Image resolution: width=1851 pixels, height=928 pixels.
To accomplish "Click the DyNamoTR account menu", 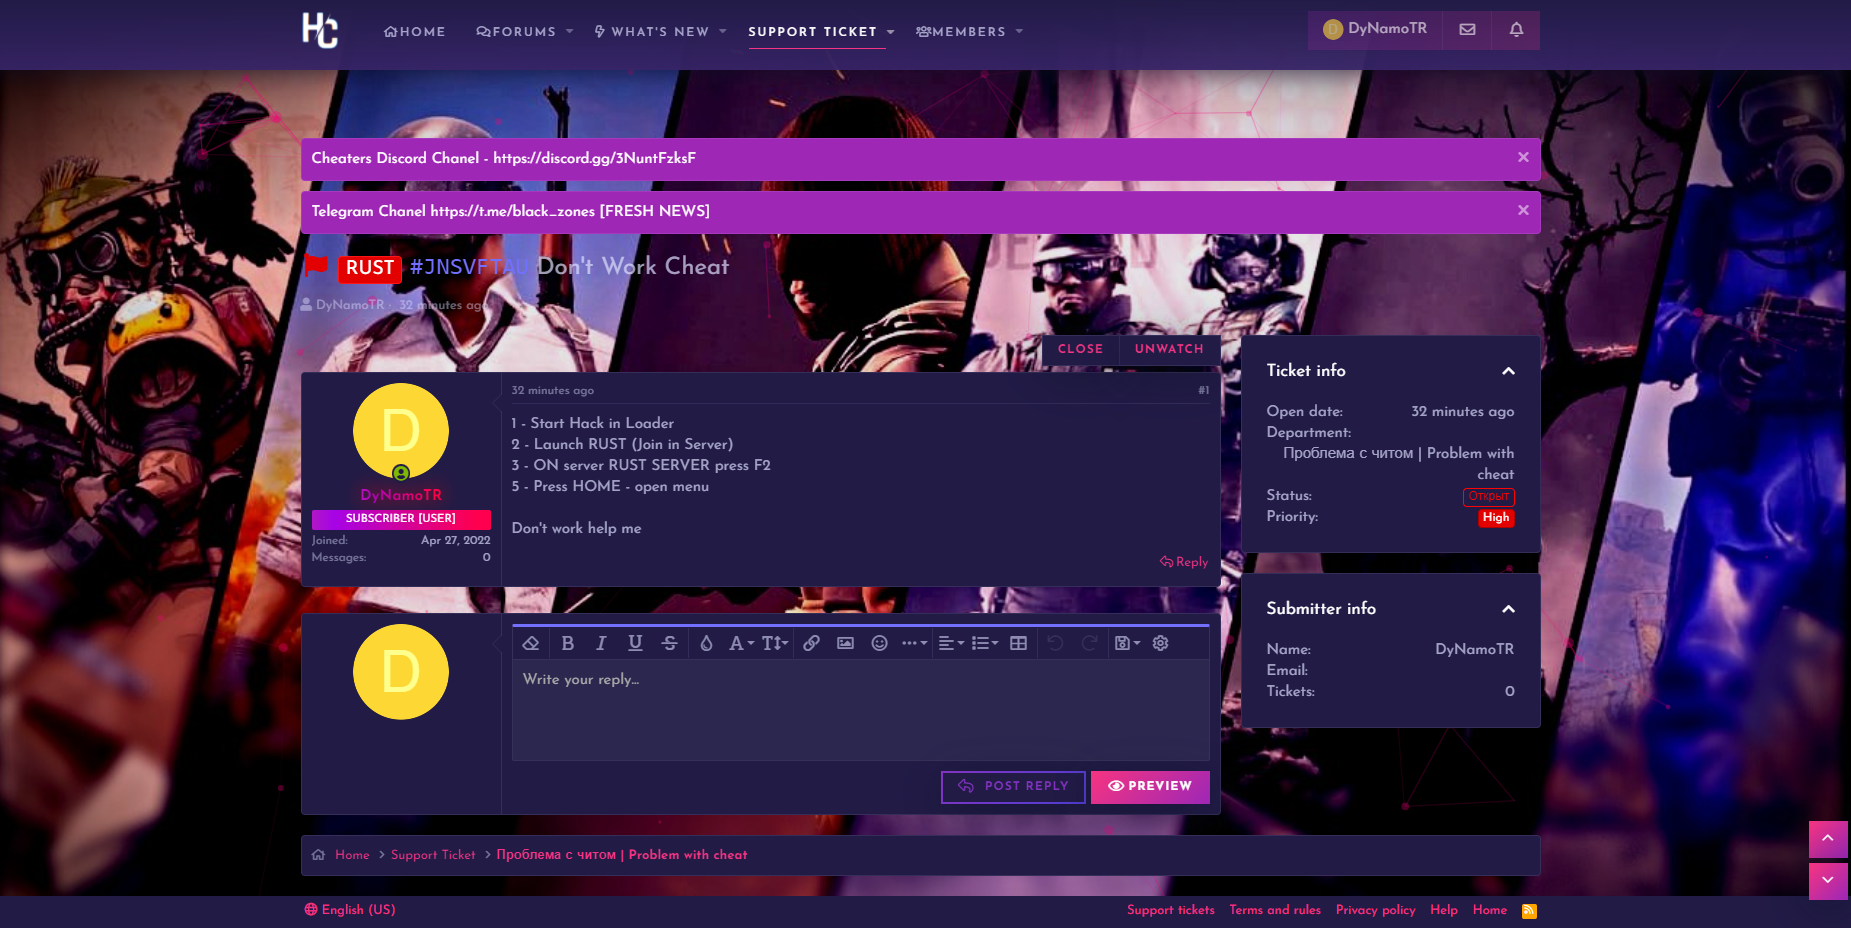I will (1375, 30).
